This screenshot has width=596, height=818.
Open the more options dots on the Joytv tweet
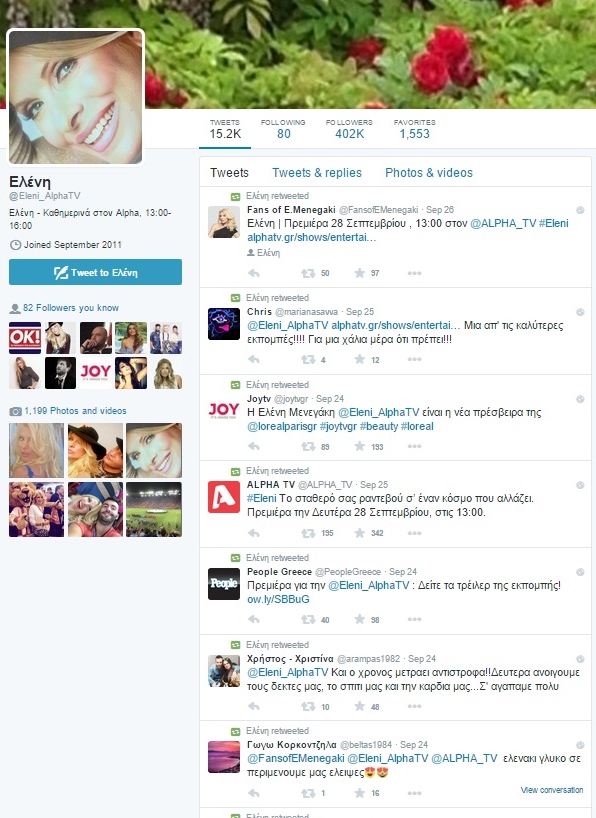click(x=414, y=447)
